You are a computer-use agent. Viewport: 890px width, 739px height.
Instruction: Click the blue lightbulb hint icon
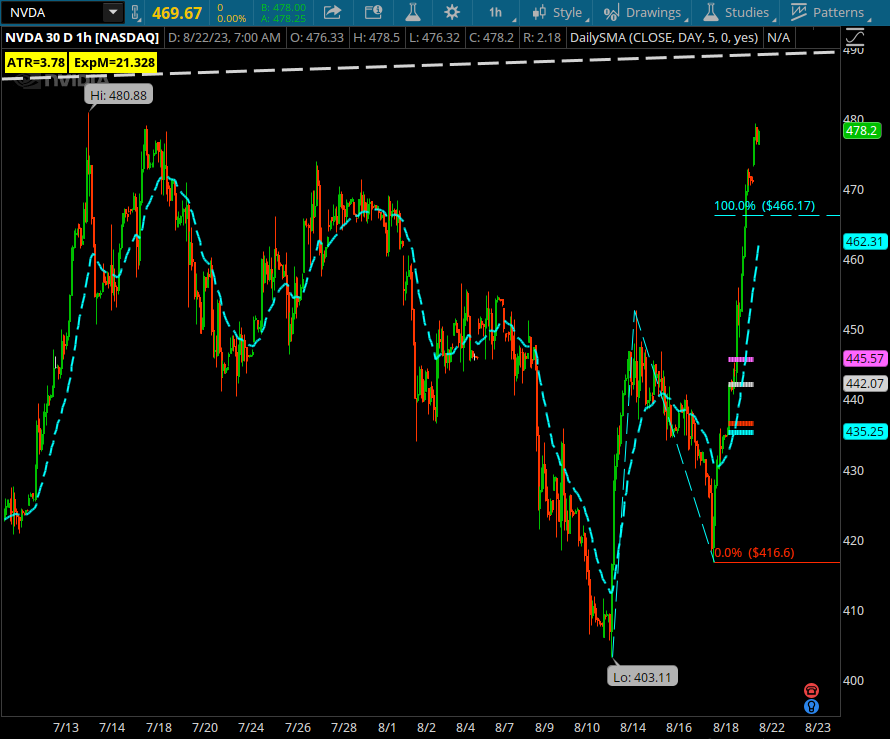pos(811,707)
